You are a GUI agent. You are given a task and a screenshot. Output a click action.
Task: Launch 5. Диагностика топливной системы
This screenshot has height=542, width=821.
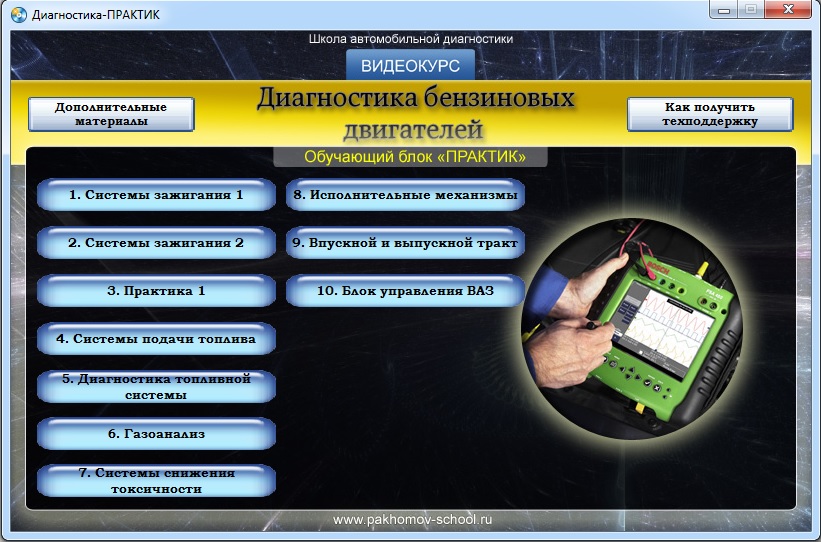pos(156,386)
